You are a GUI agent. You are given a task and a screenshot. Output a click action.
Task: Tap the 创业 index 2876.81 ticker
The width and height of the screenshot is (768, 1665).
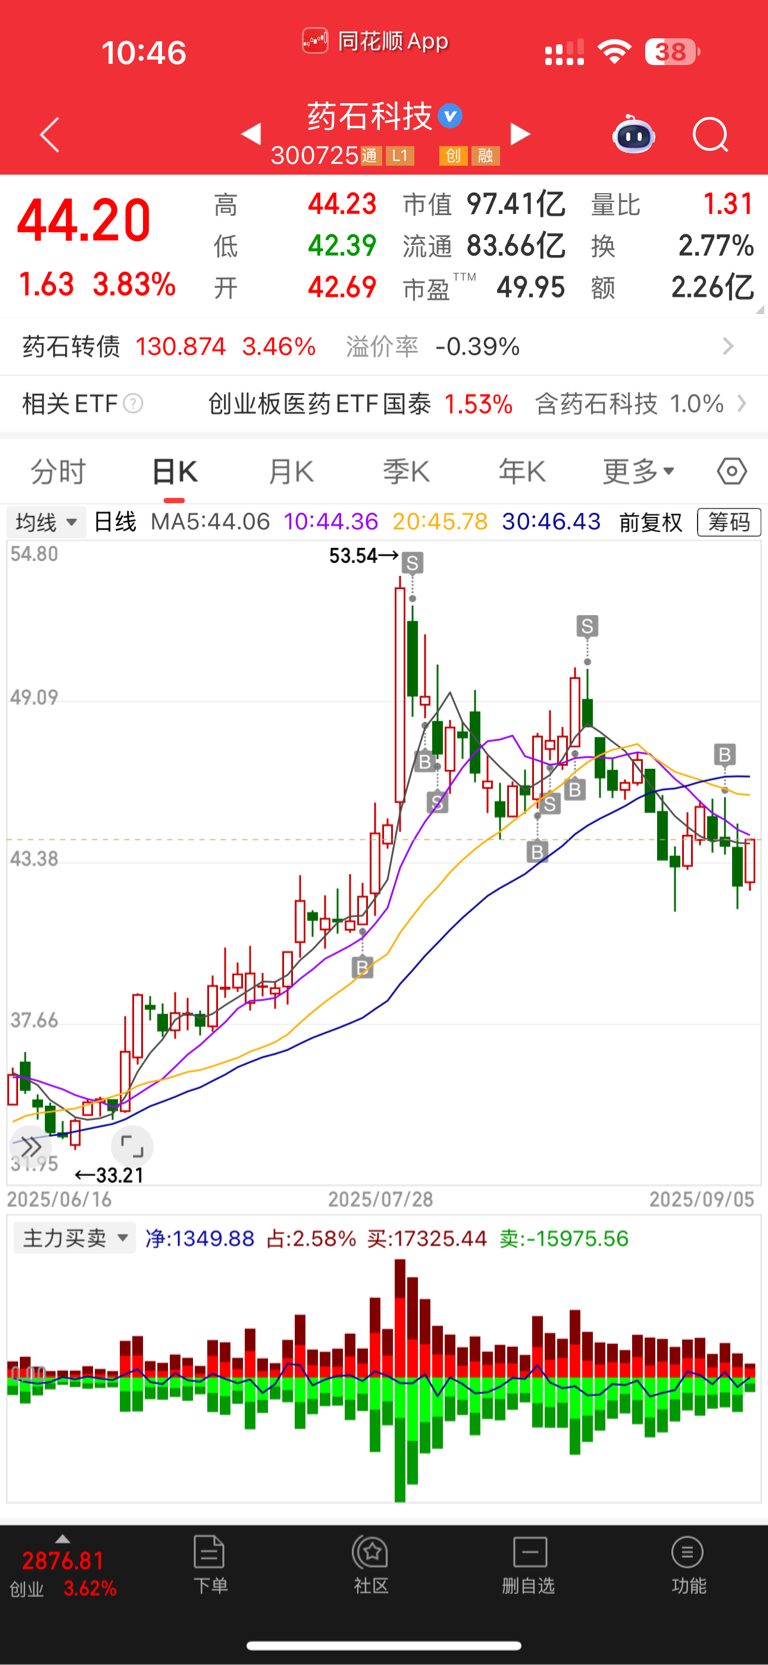pos(63,1574)
